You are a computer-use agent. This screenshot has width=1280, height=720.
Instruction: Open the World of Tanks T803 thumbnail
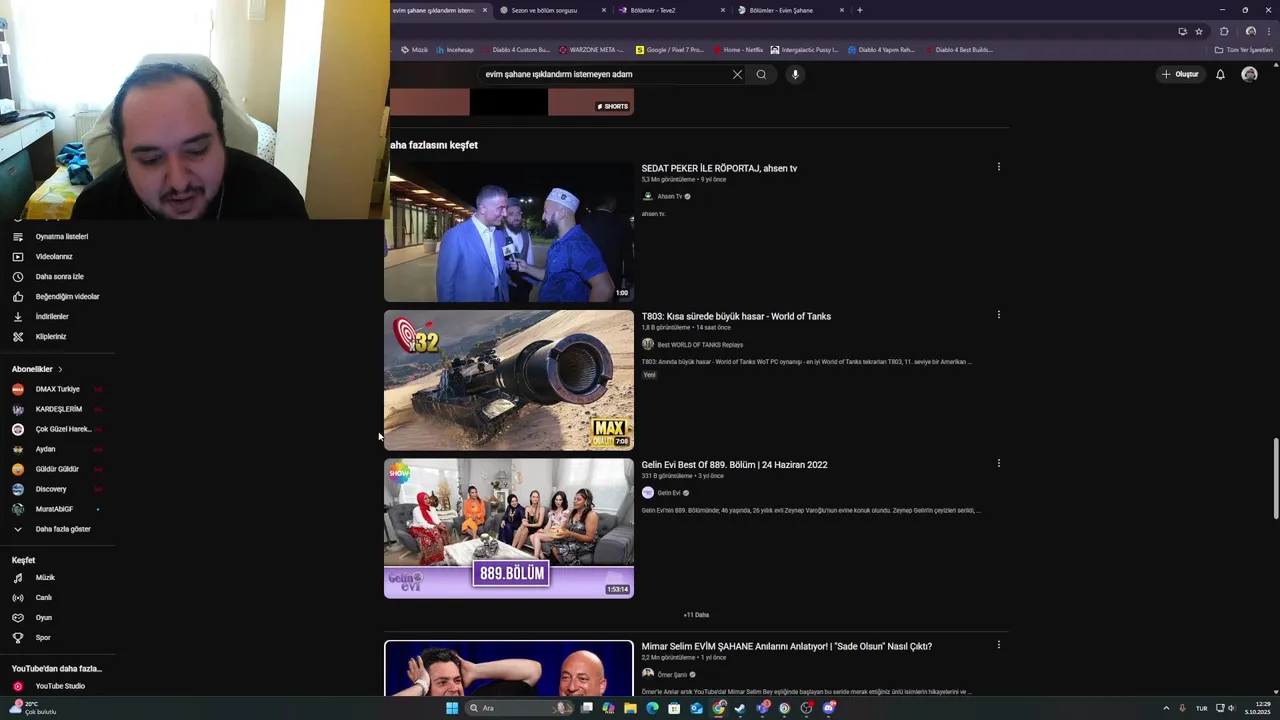point(509,380)
